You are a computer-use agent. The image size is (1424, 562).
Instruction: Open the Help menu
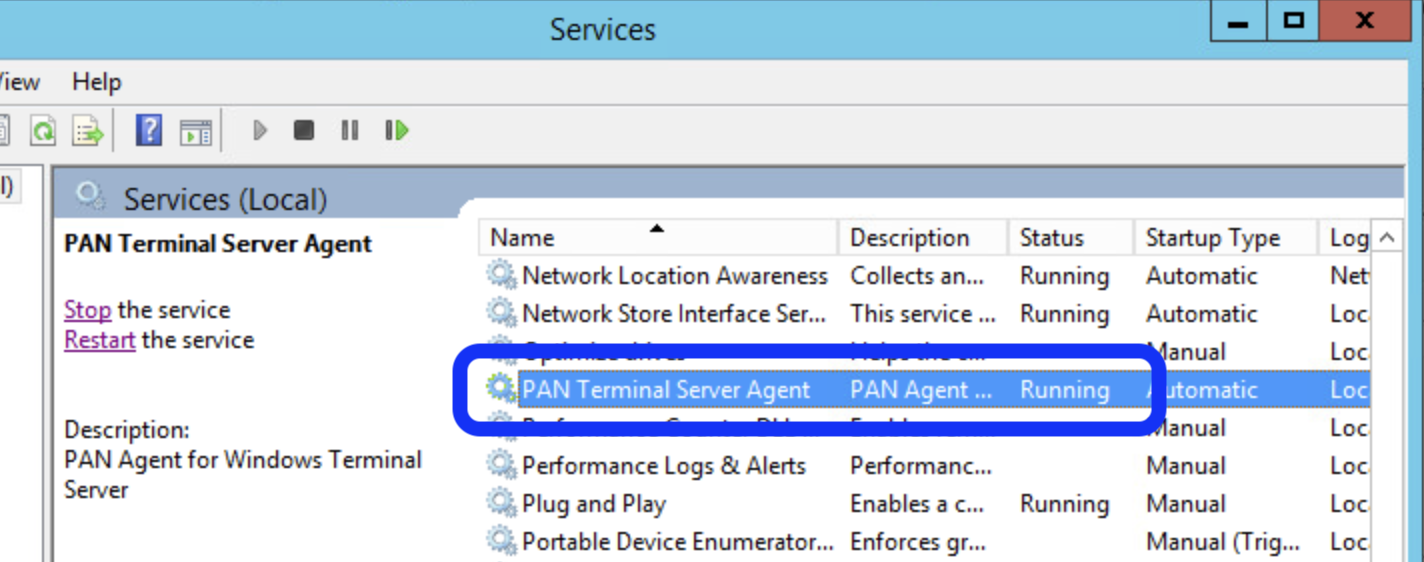coord(96,82)
